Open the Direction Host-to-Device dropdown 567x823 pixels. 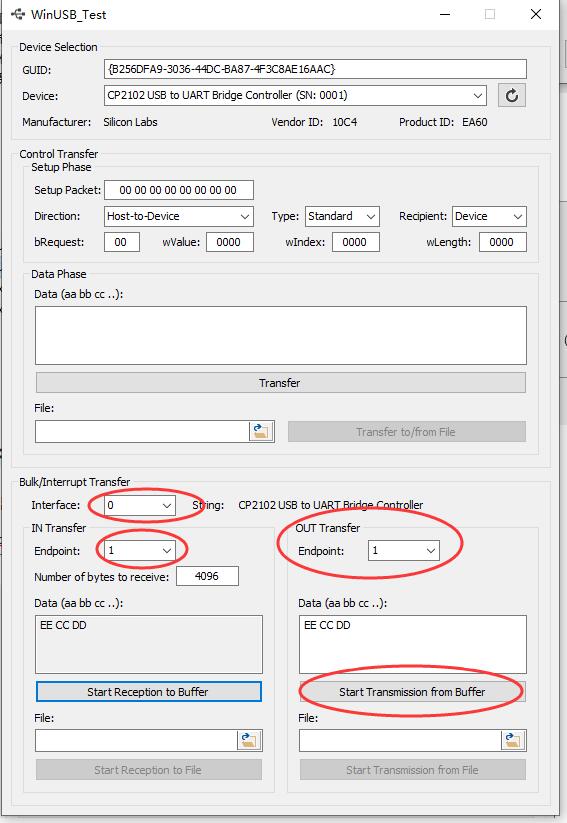click(x=178, y=216)
